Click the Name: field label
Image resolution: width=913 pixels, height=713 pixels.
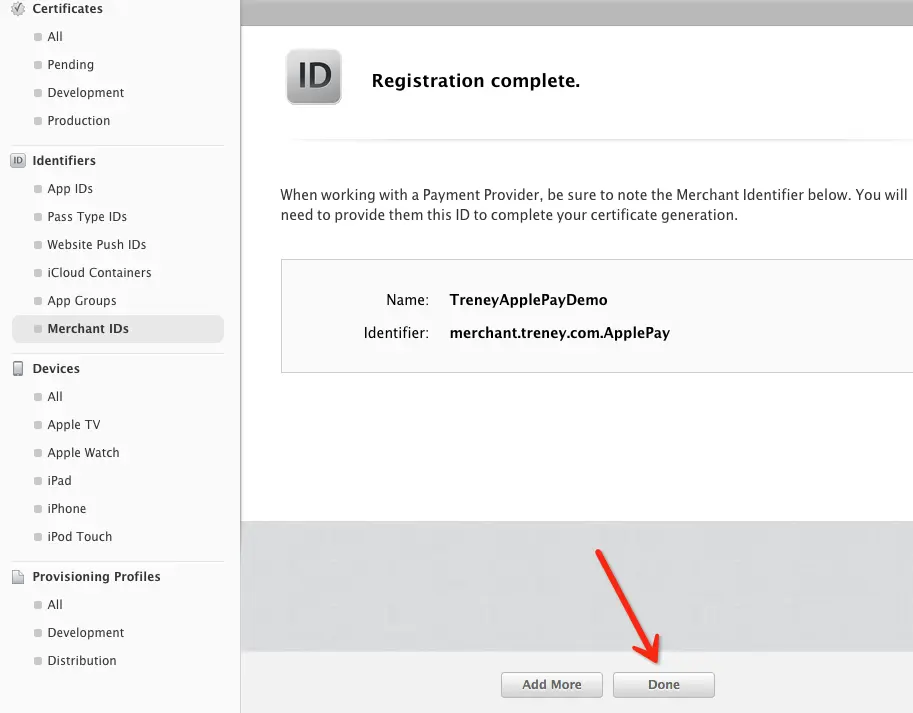407,300
